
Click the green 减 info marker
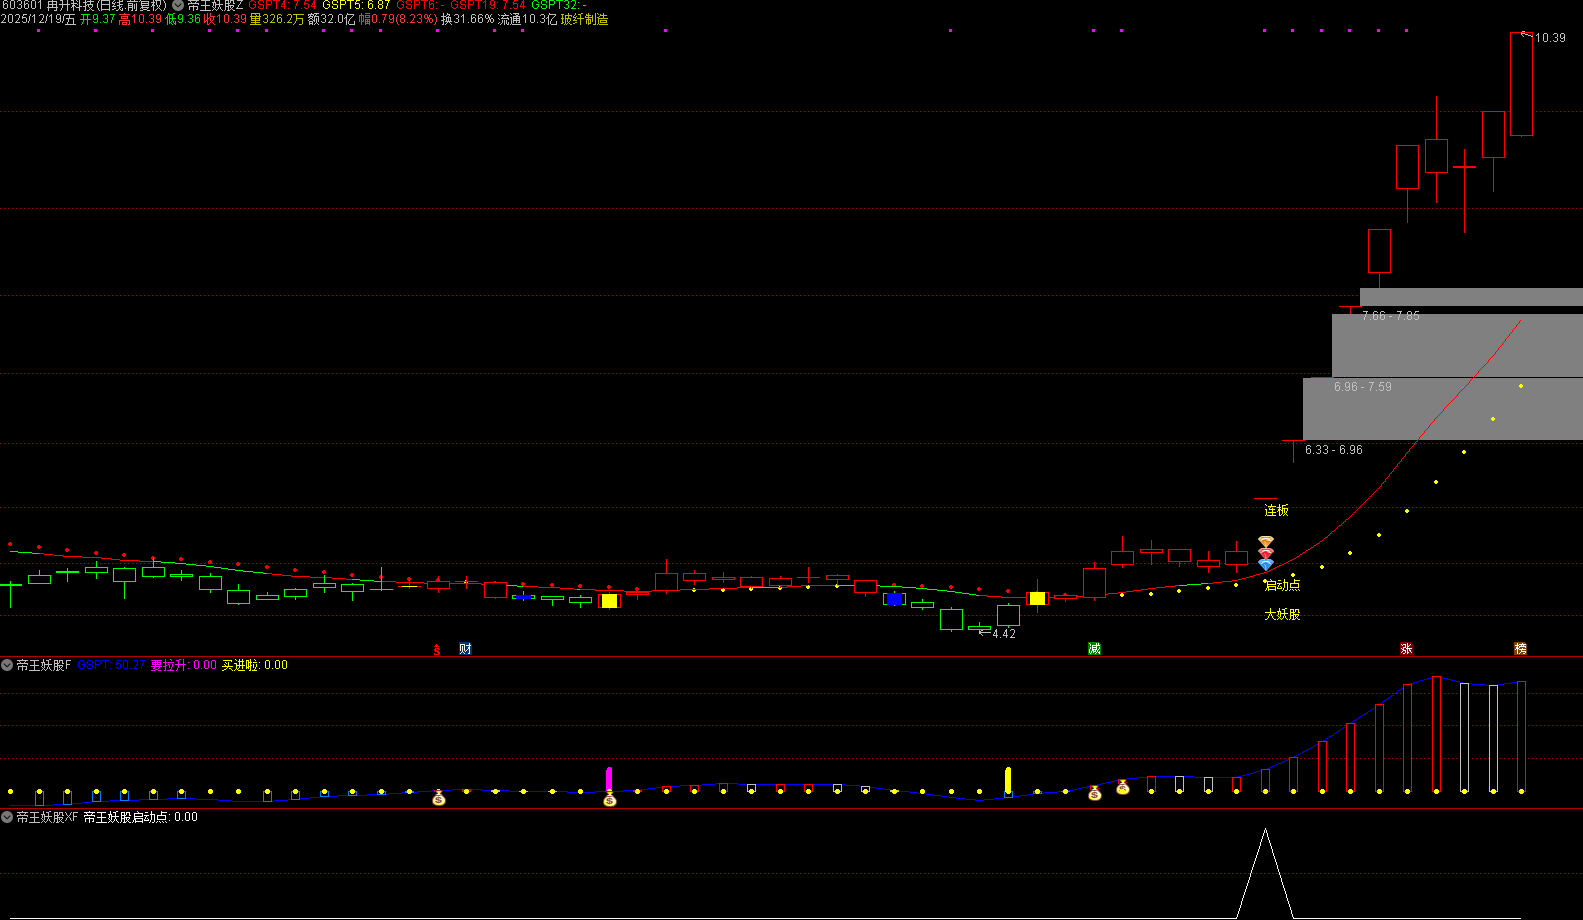tap(1094, 649)
